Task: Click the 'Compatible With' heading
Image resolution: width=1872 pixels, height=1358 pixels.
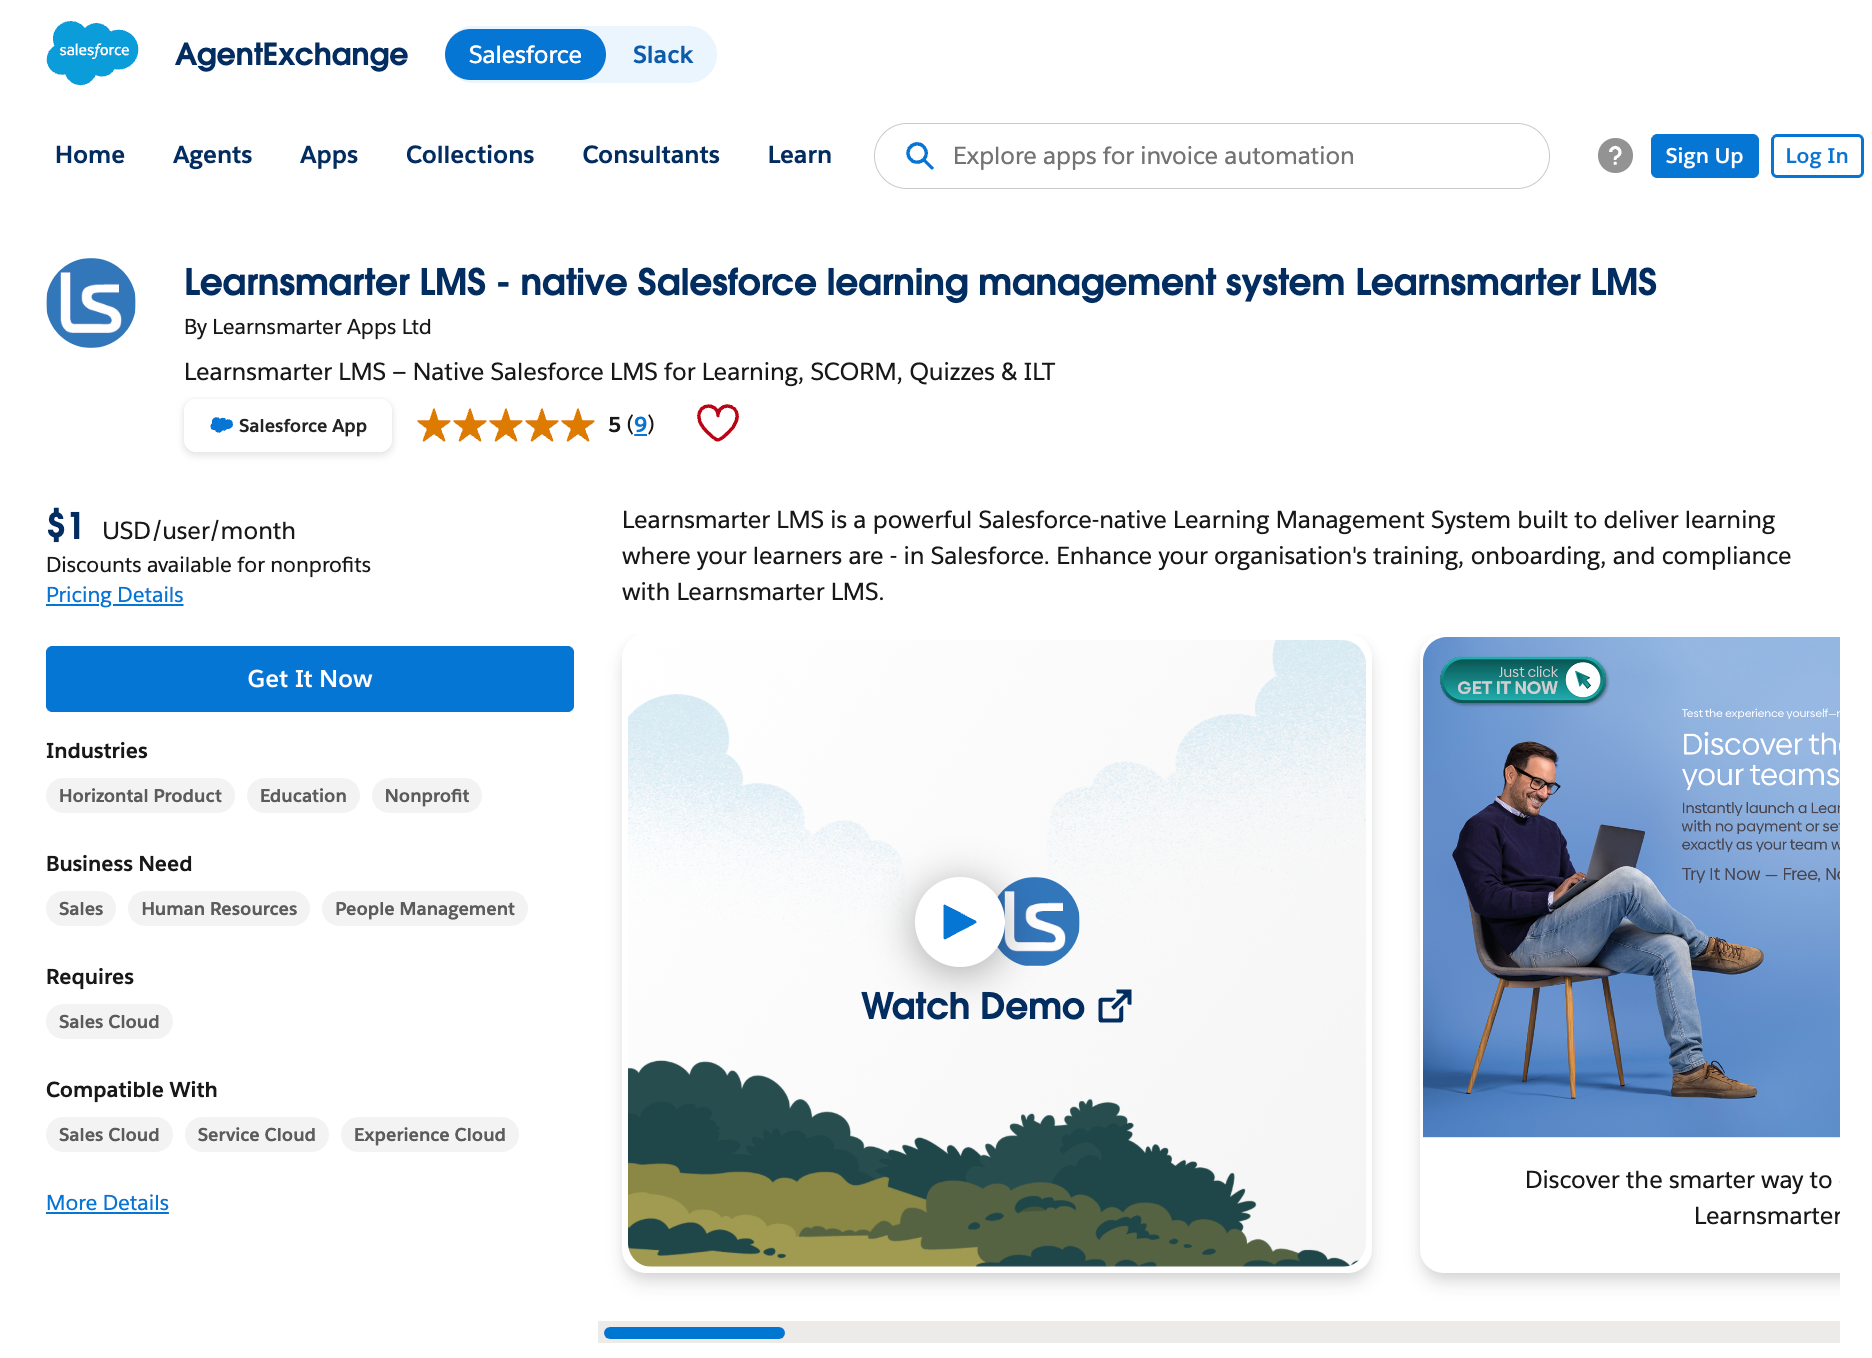Action: (132, 1090)
